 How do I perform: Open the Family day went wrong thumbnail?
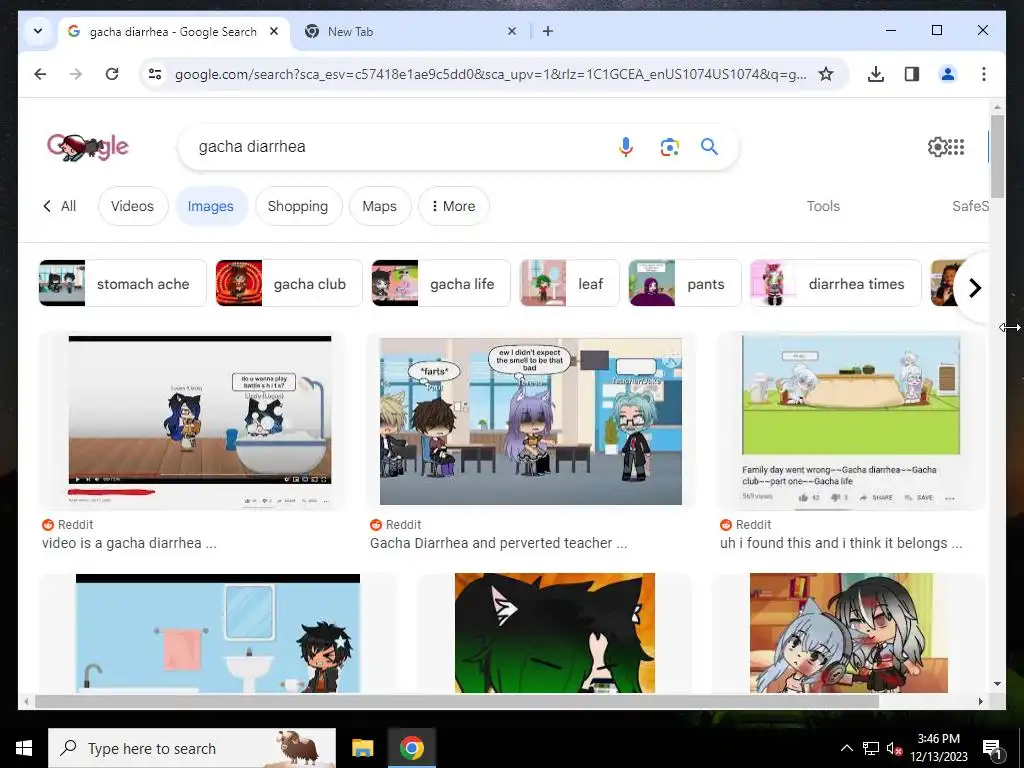pos(851,421)
